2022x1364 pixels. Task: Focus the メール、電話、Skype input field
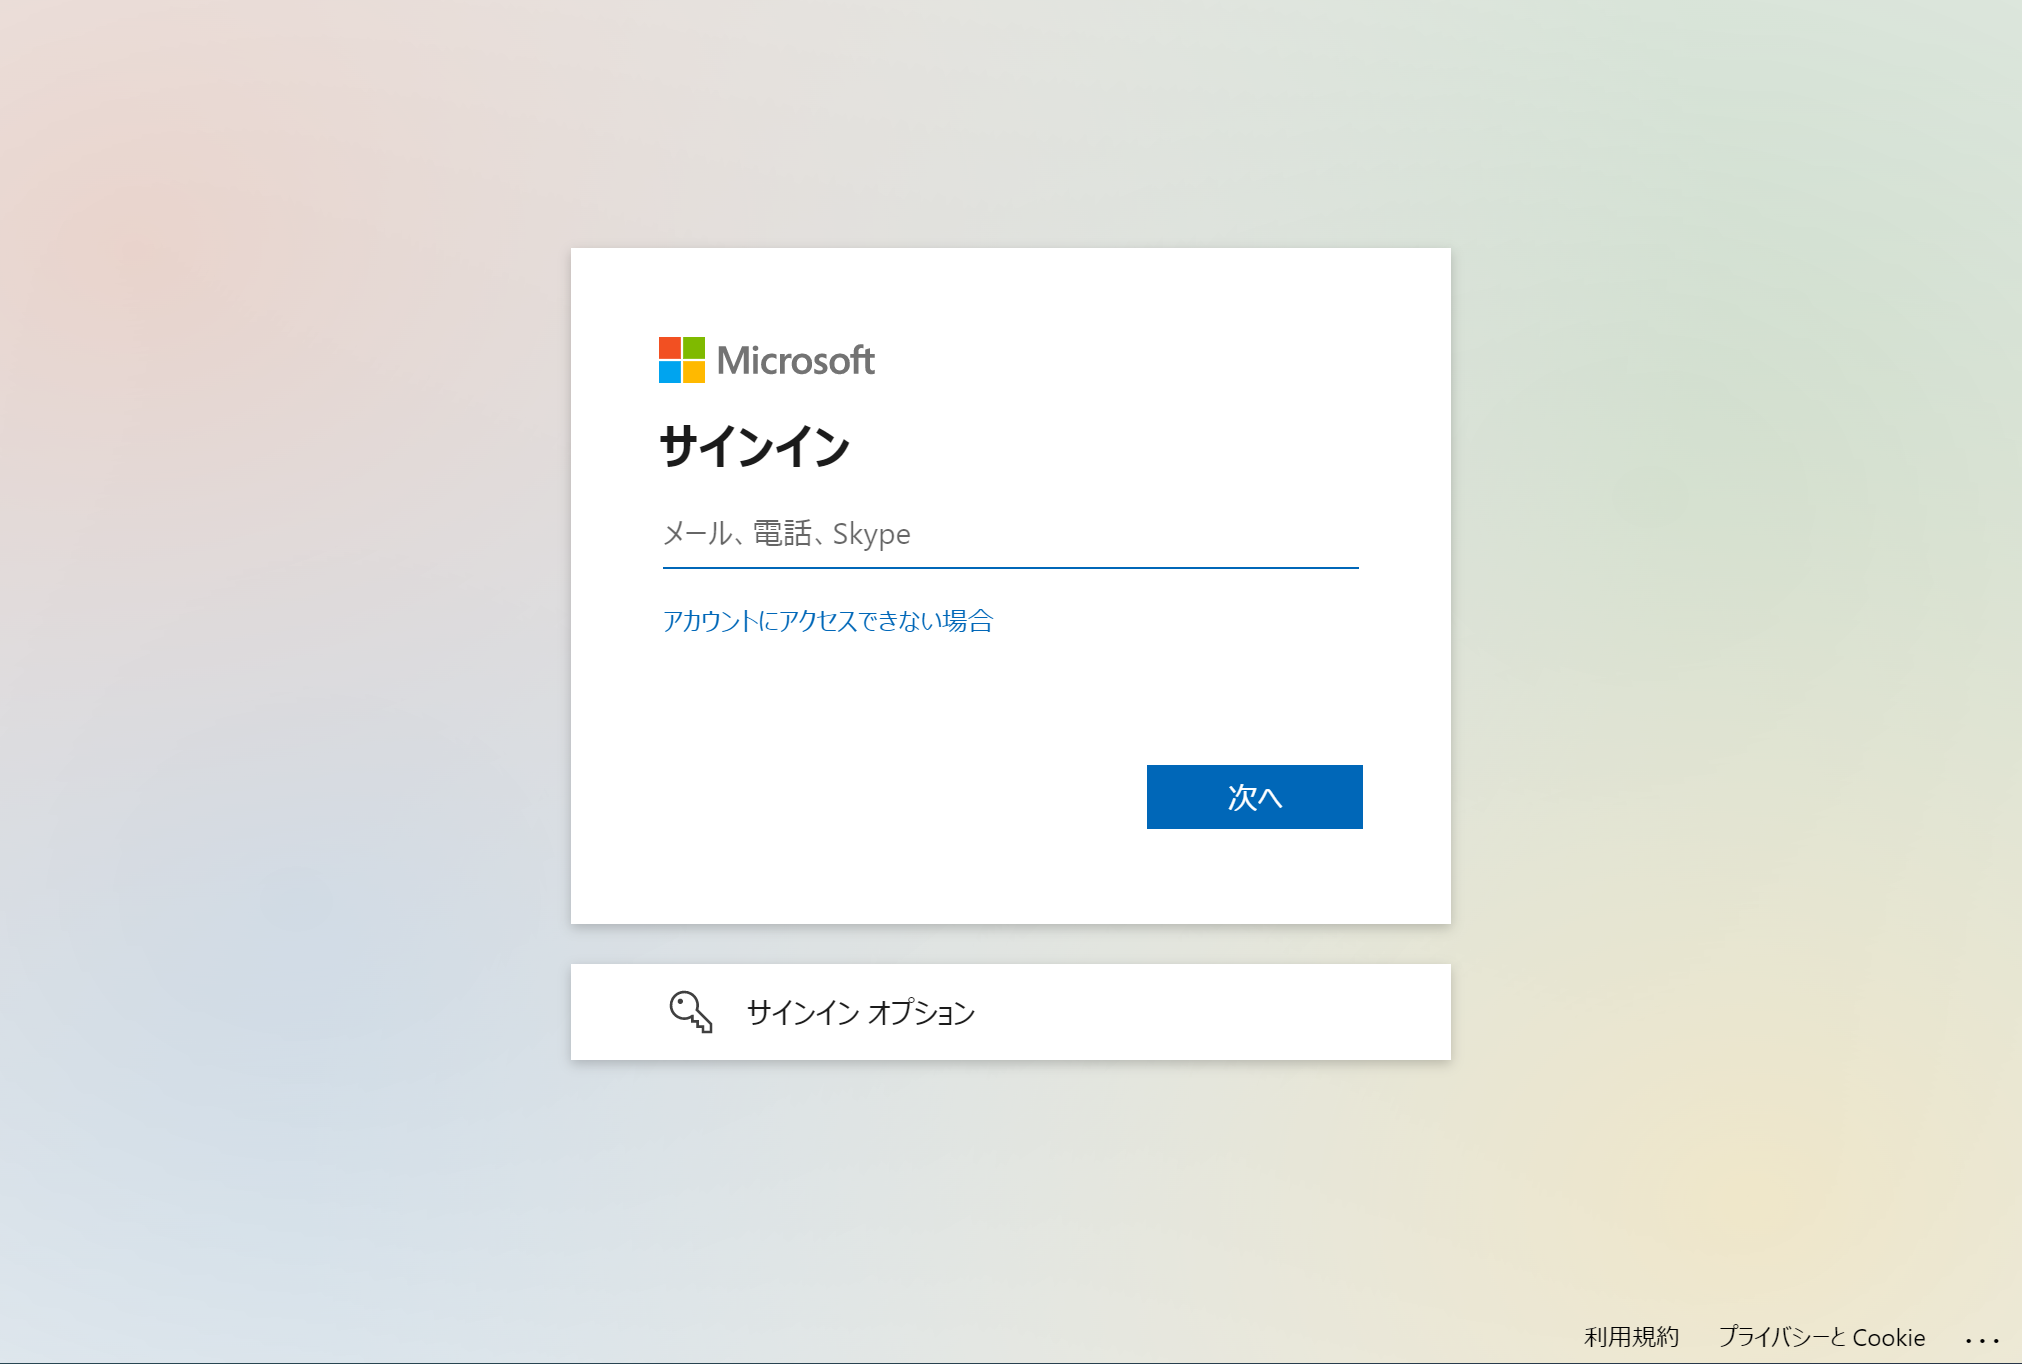[x=1010, y=534]
